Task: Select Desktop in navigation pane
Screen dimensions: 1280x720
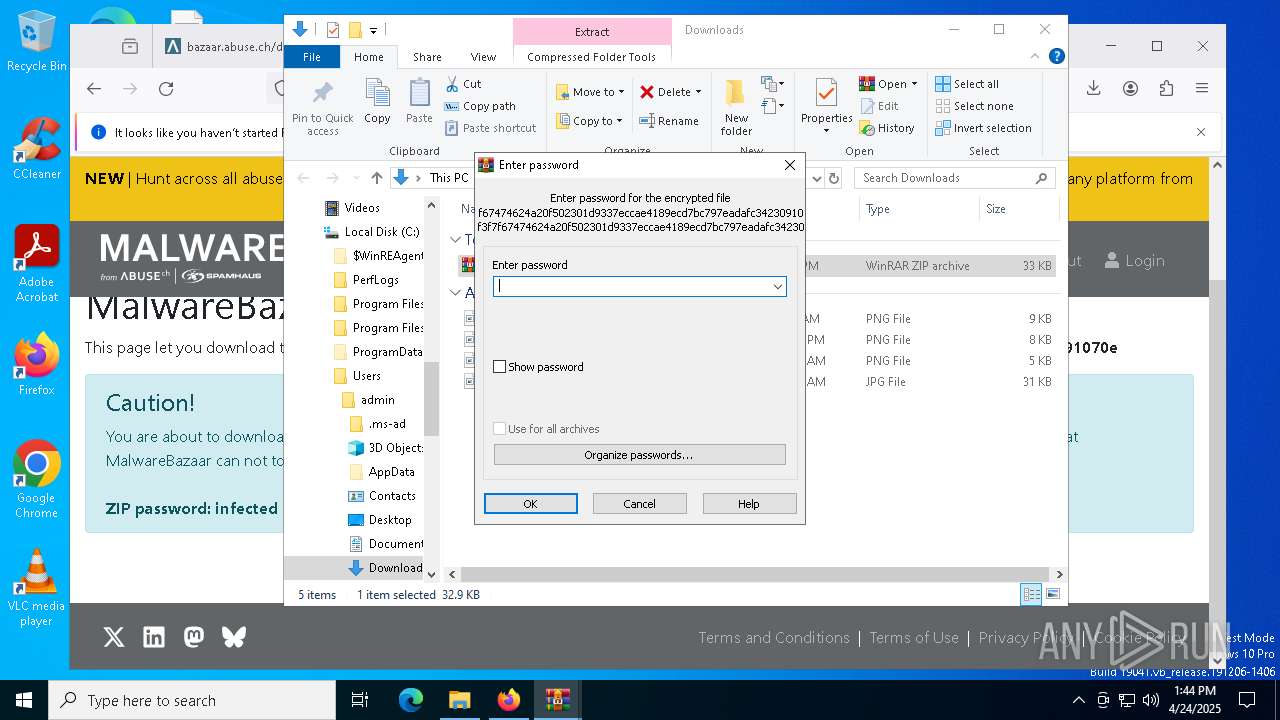Action: coord(389,520)
